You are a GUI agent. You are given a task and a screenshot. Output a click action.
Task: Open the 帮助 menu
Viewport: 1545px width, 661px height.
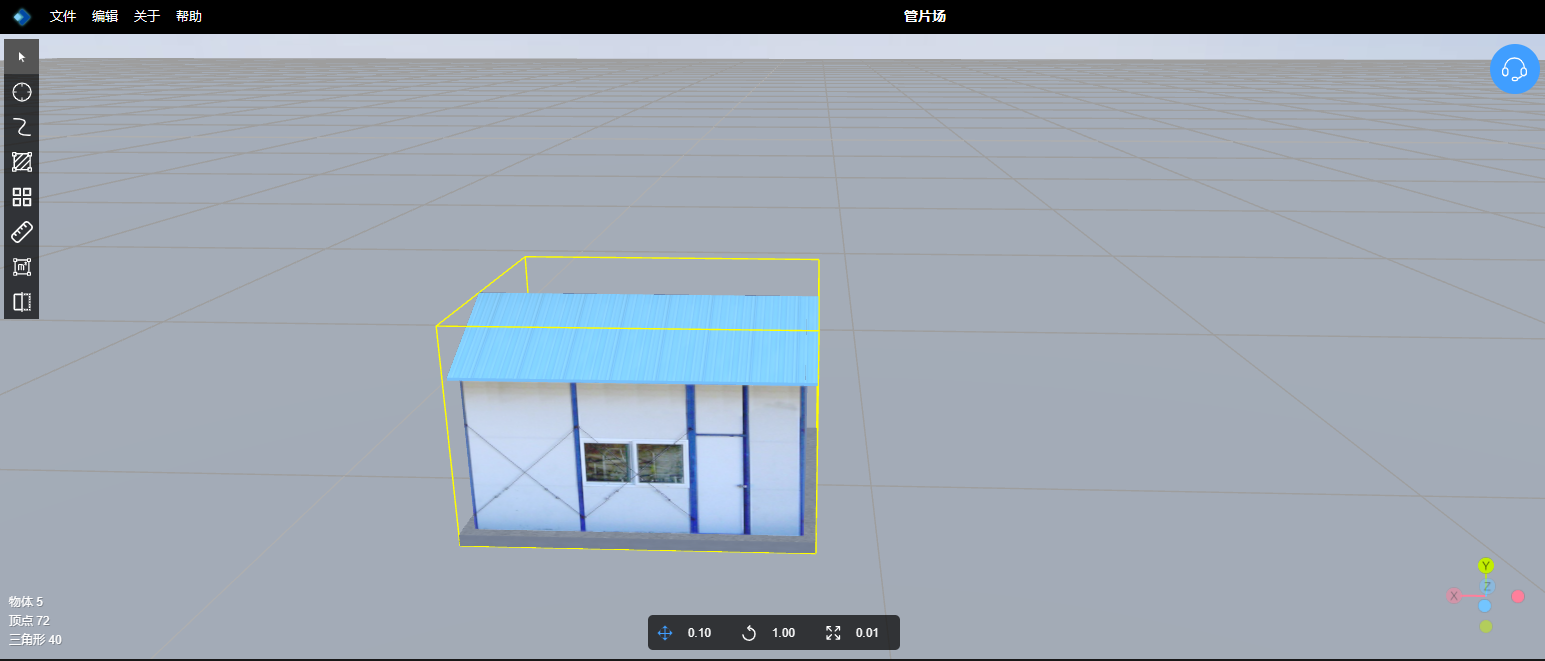pyautogui.click(x=189, y=16)
